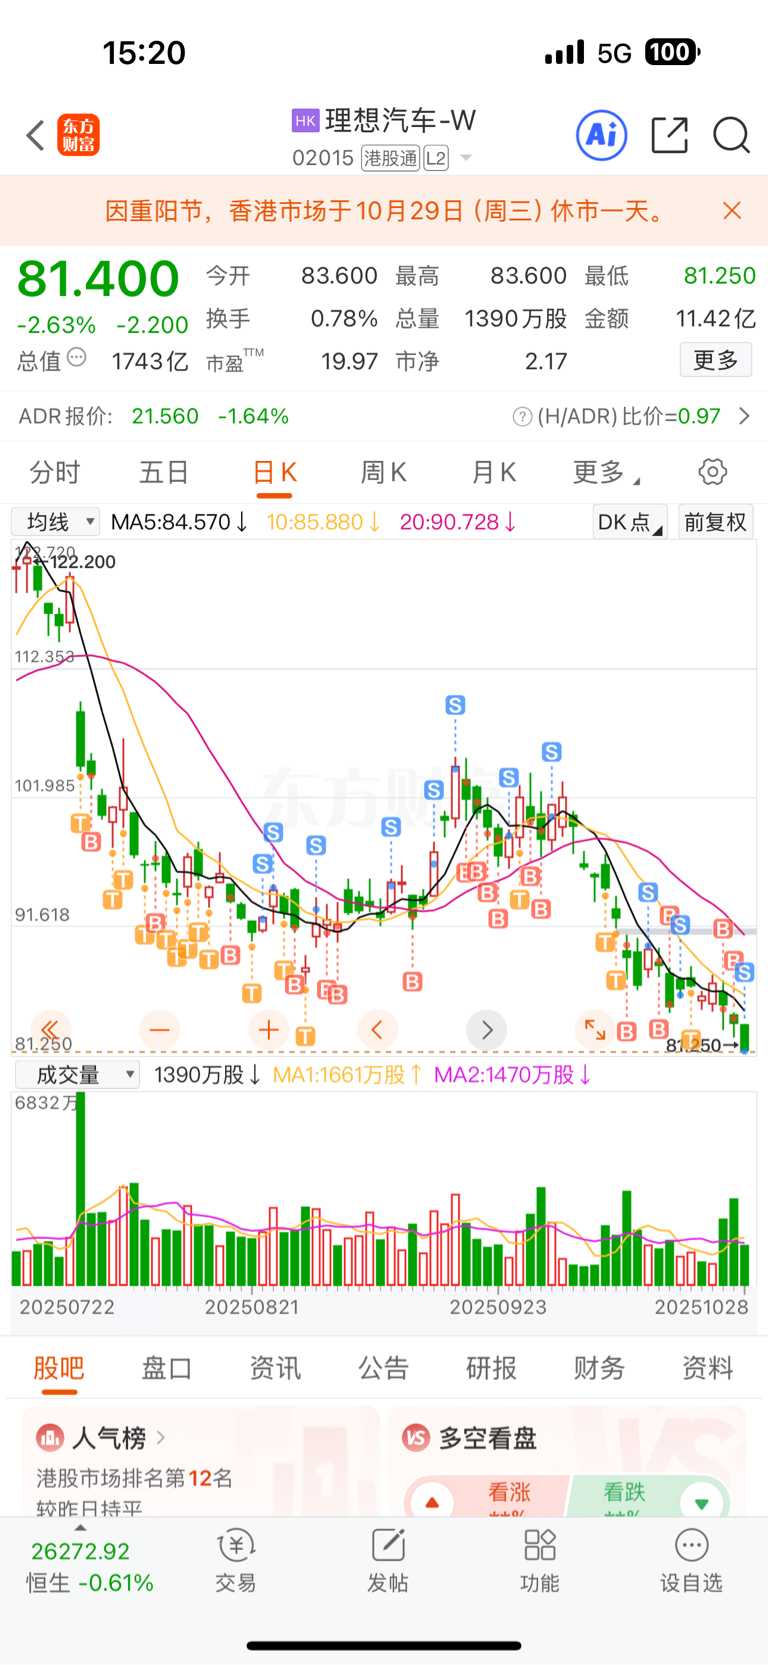Image resolution: width=768 pixels, height=1665 pixels.
Task: Tap the back arrow icon
Action: [x=36, y=135]
